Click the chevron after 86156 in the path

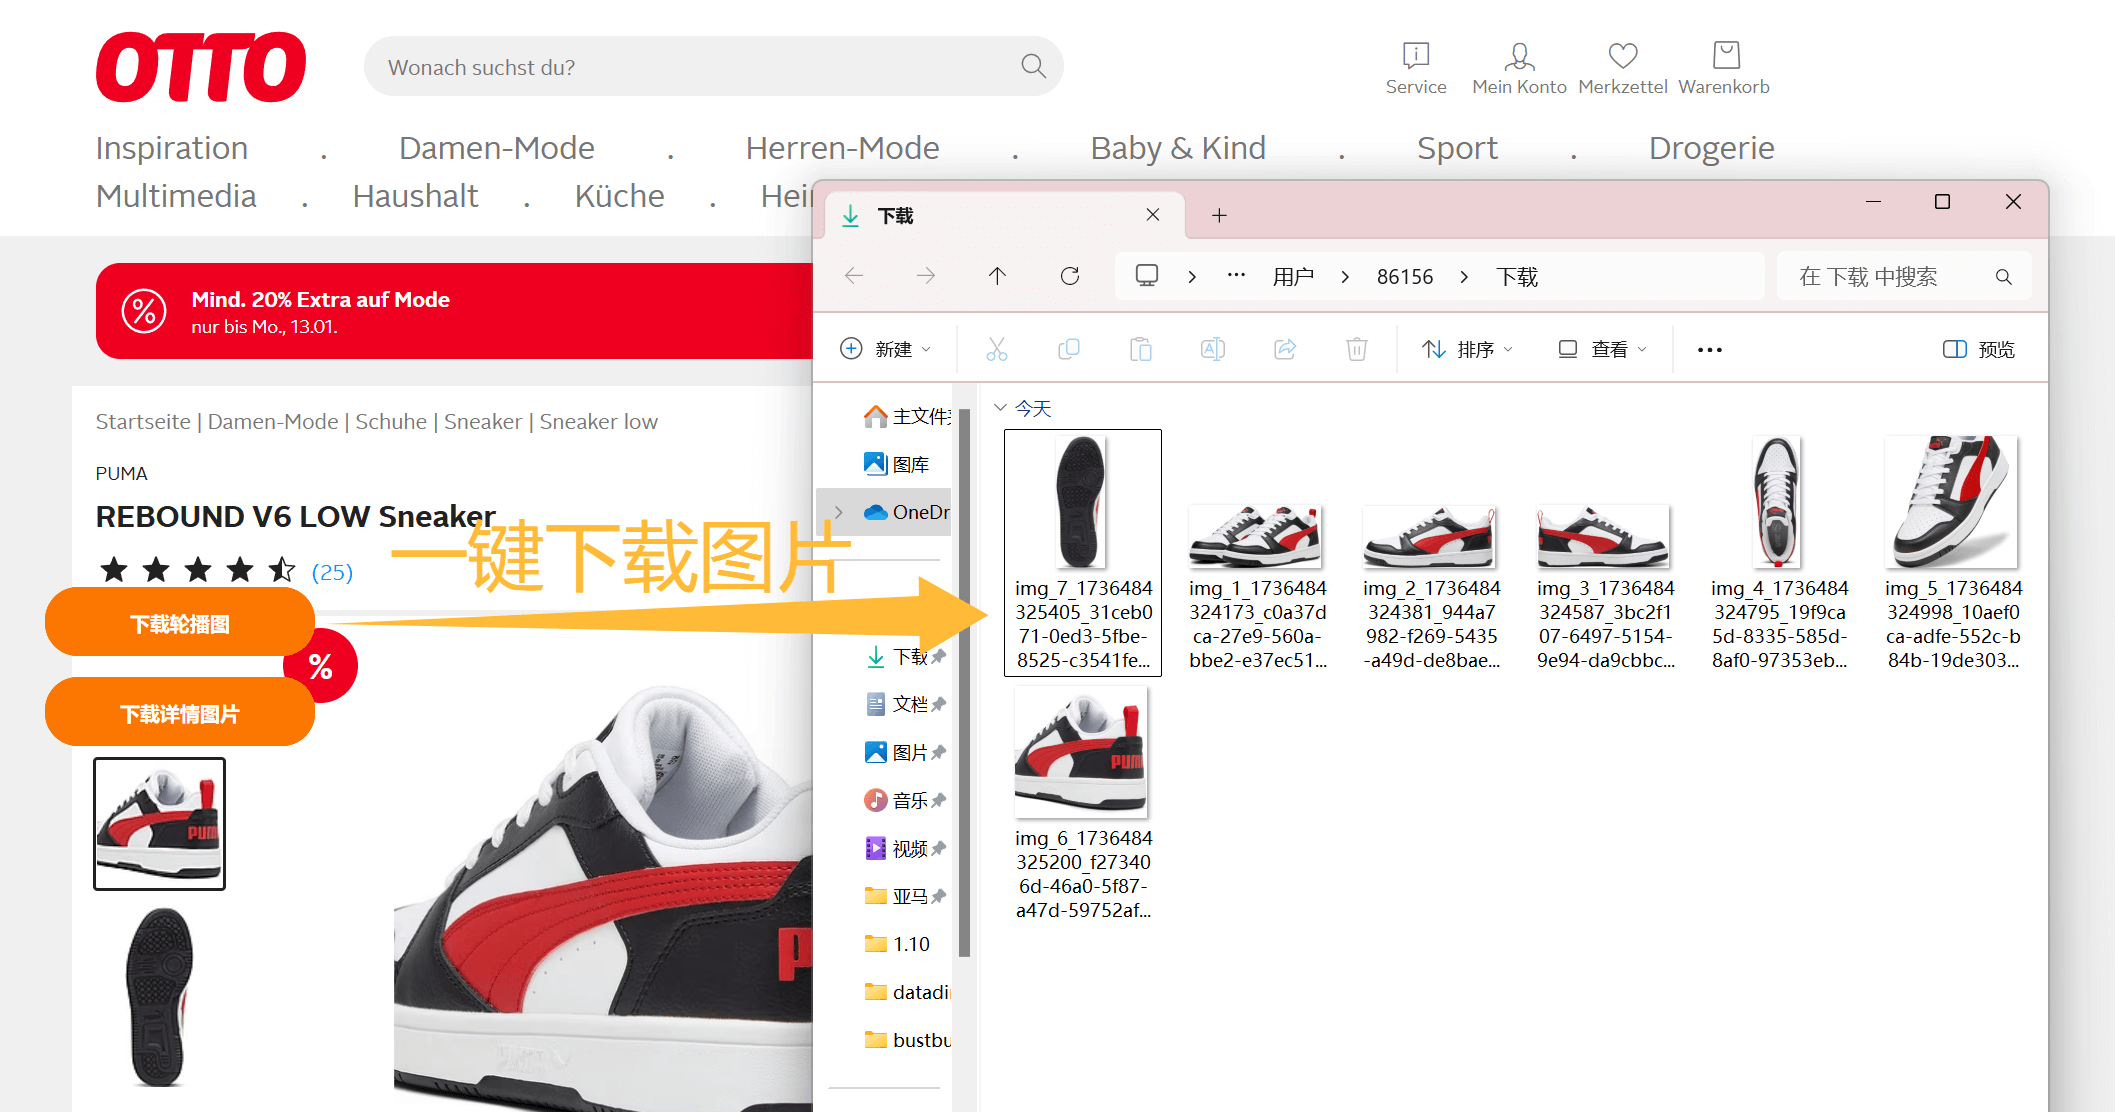click(1464, 277)
